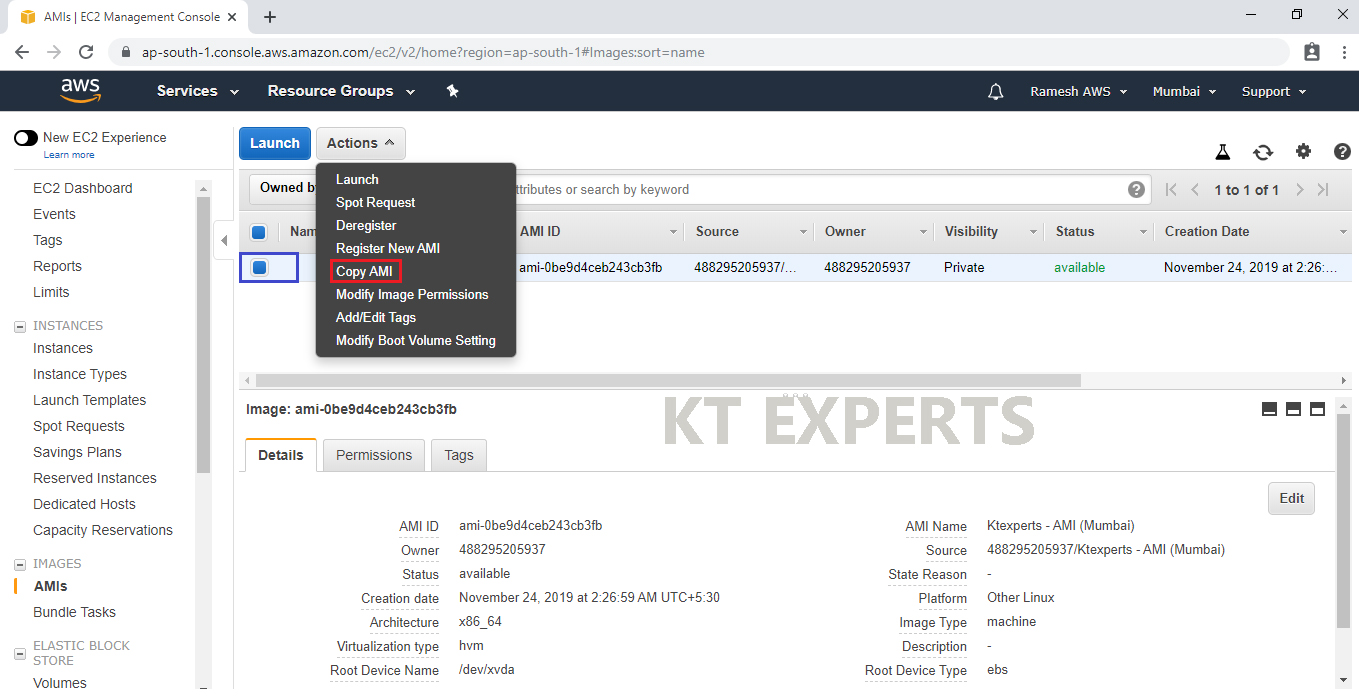The height and width of the screenshot is (697, 1359).
Task: Open Spot Requests in sidebar
Action: pos(79,426)
